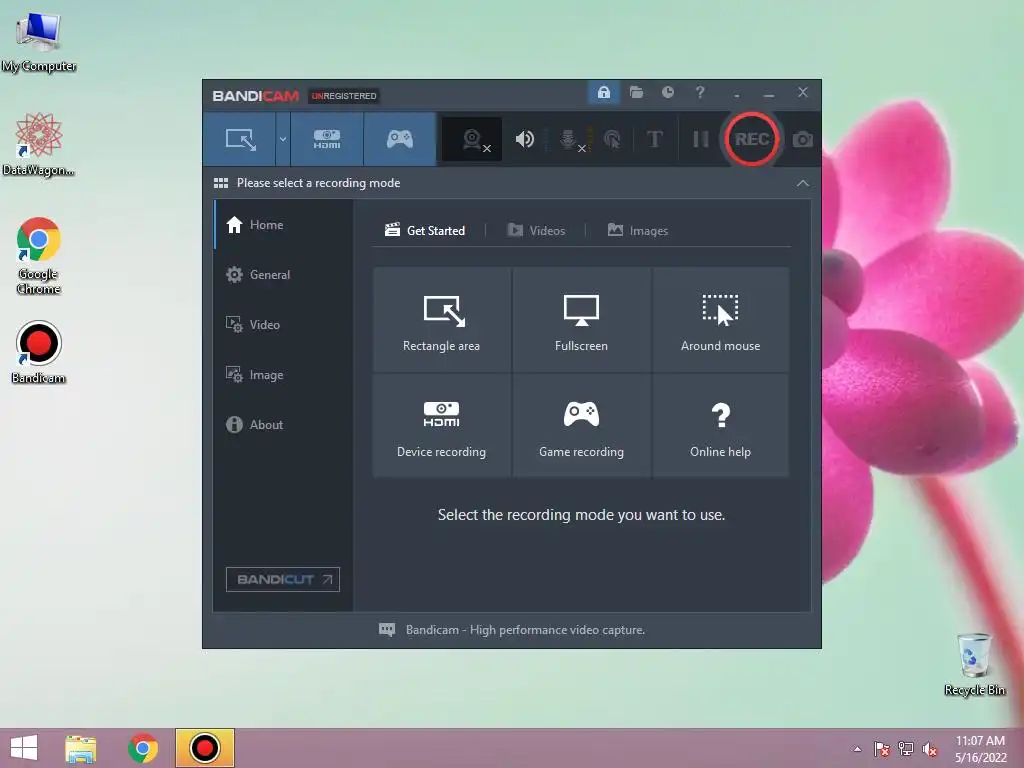Open the scheduled recording clock icon

[667, 93]
